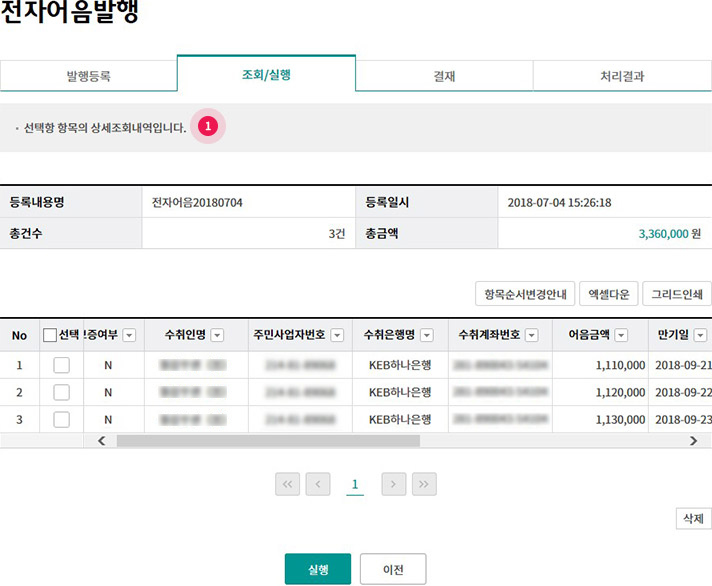Click the previous page arrow
Screen dimensions: 712x586
(x=318, y=484)
